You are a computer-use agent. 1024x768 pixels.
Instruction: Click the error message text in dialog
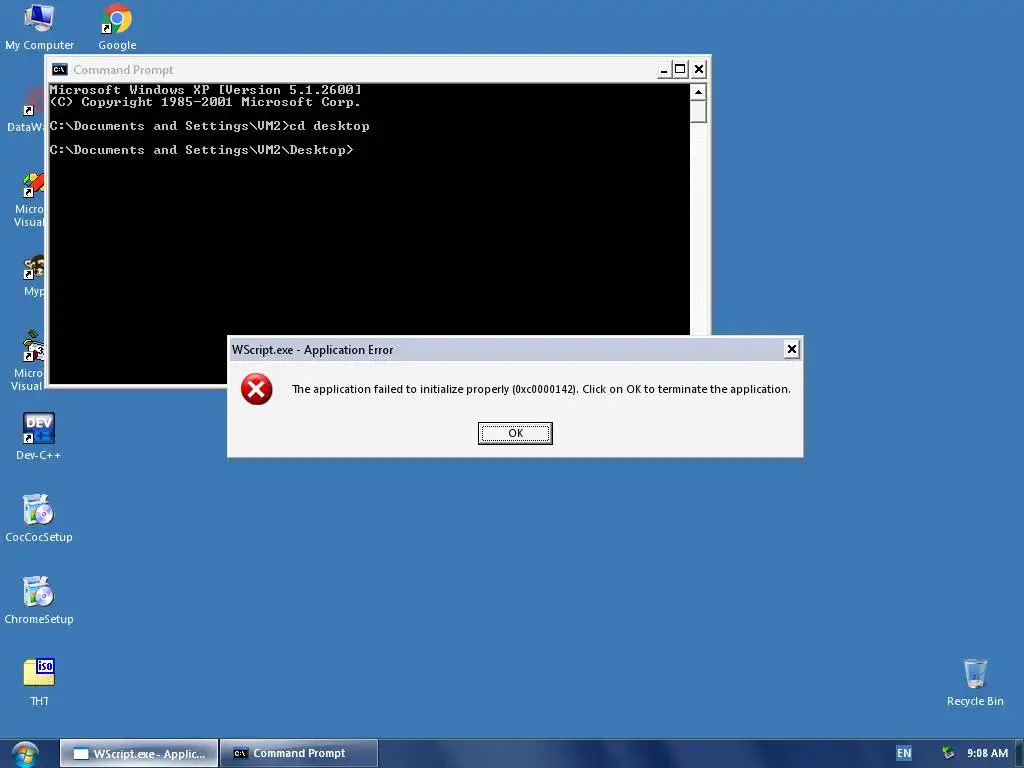point(541,389)
